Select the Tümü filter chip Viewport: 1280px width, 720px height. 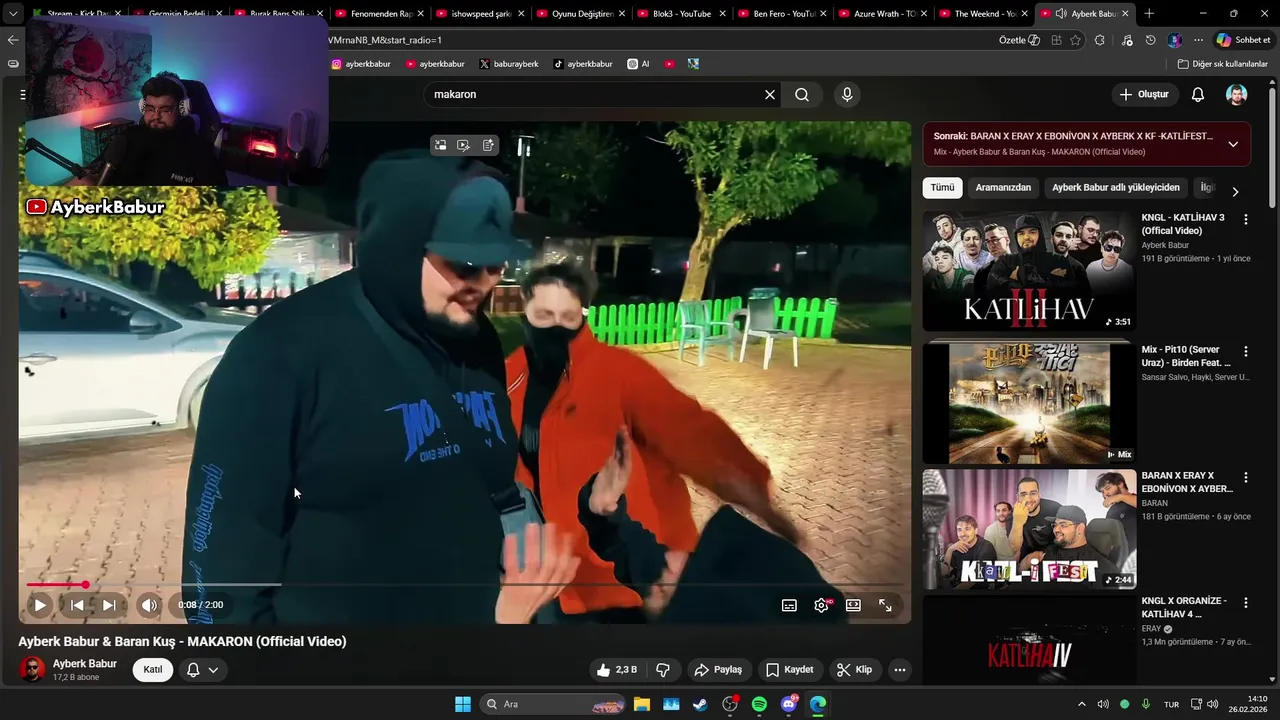[942, 188]
